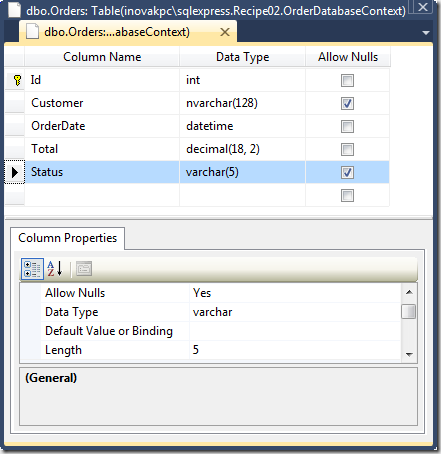Click the document icon in the window title
Image resolution: width=441 pixels, height=454 pixels.
pyautogui.click(x=14, y=9)
